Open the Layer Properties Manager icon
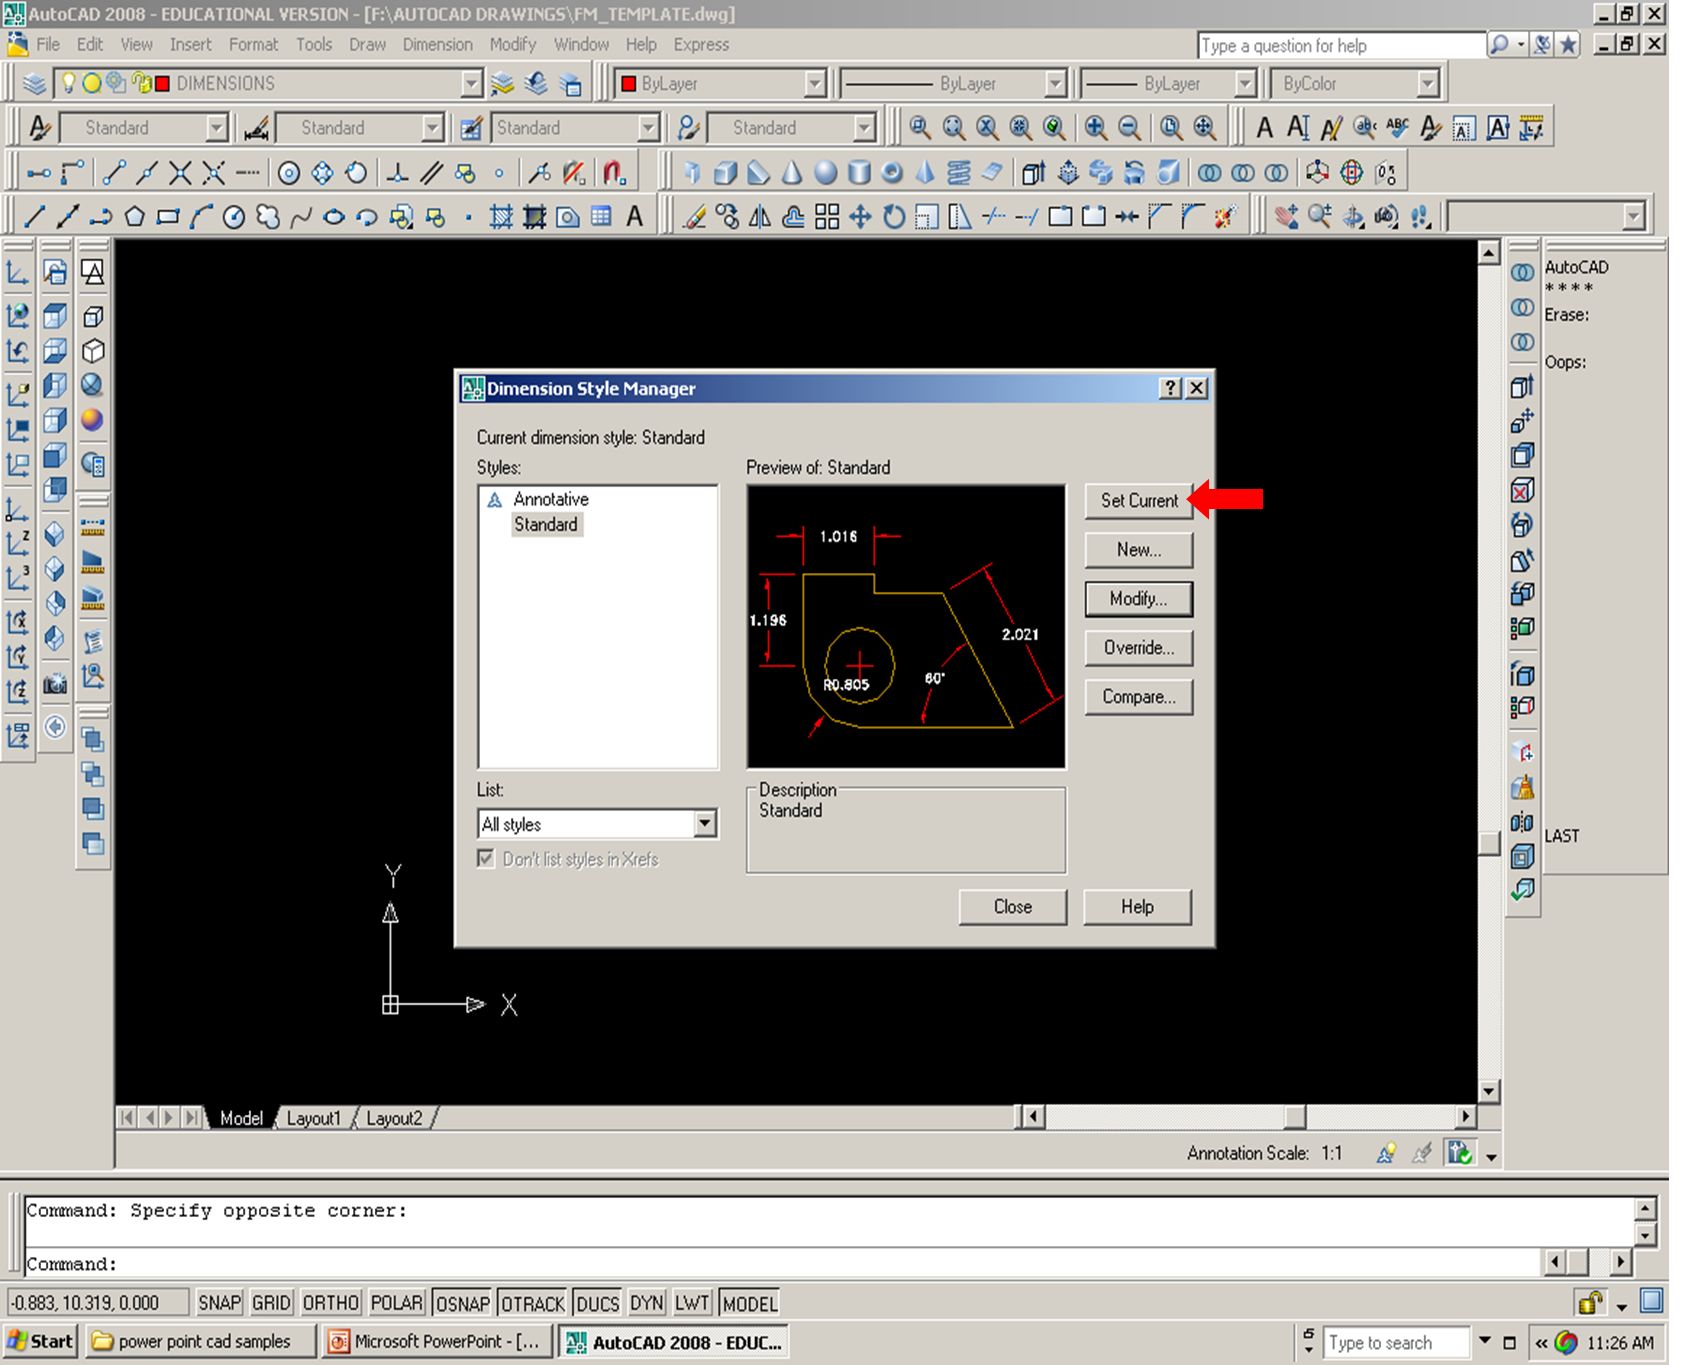1706x1365 pixels. (34, 84)
